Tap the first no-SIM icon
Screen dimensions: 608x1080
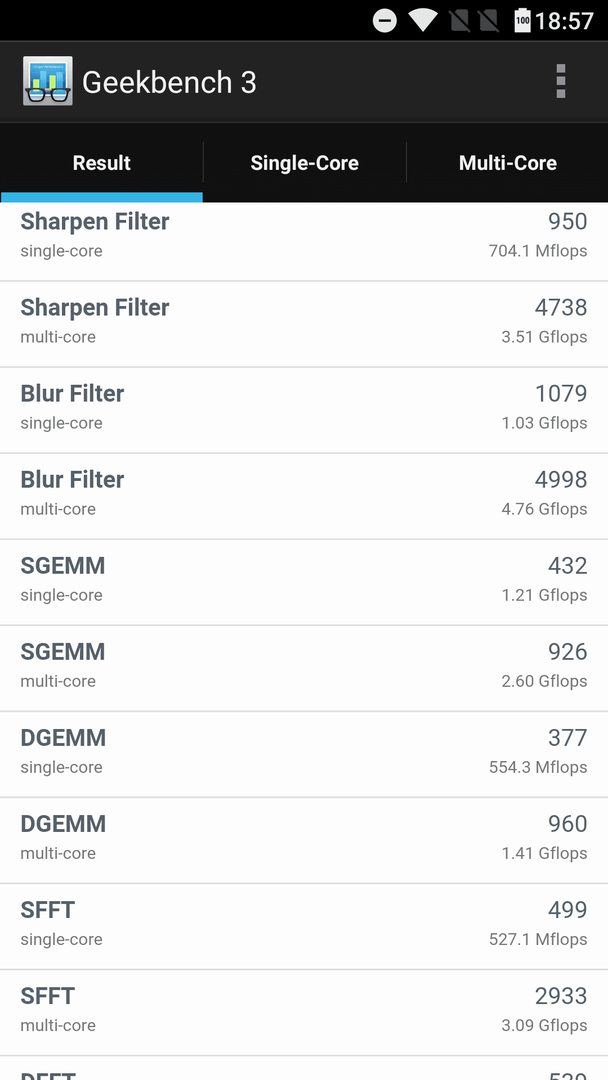(459, 21)
